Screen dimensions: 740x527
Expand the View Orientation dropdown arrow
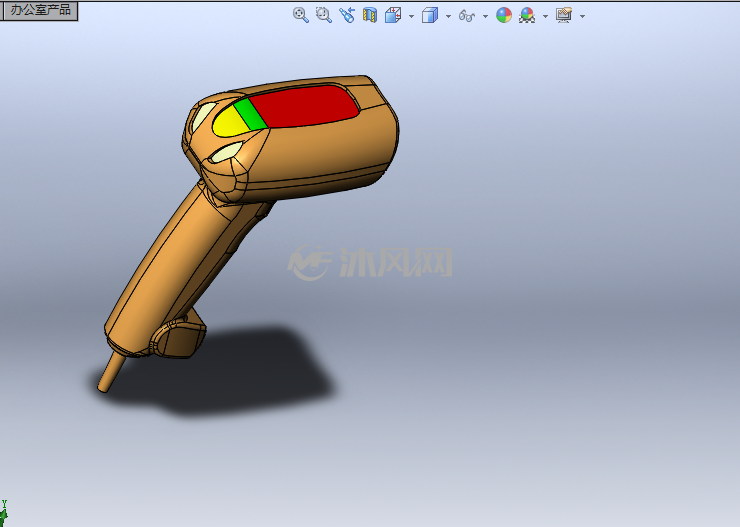point(412,17)
